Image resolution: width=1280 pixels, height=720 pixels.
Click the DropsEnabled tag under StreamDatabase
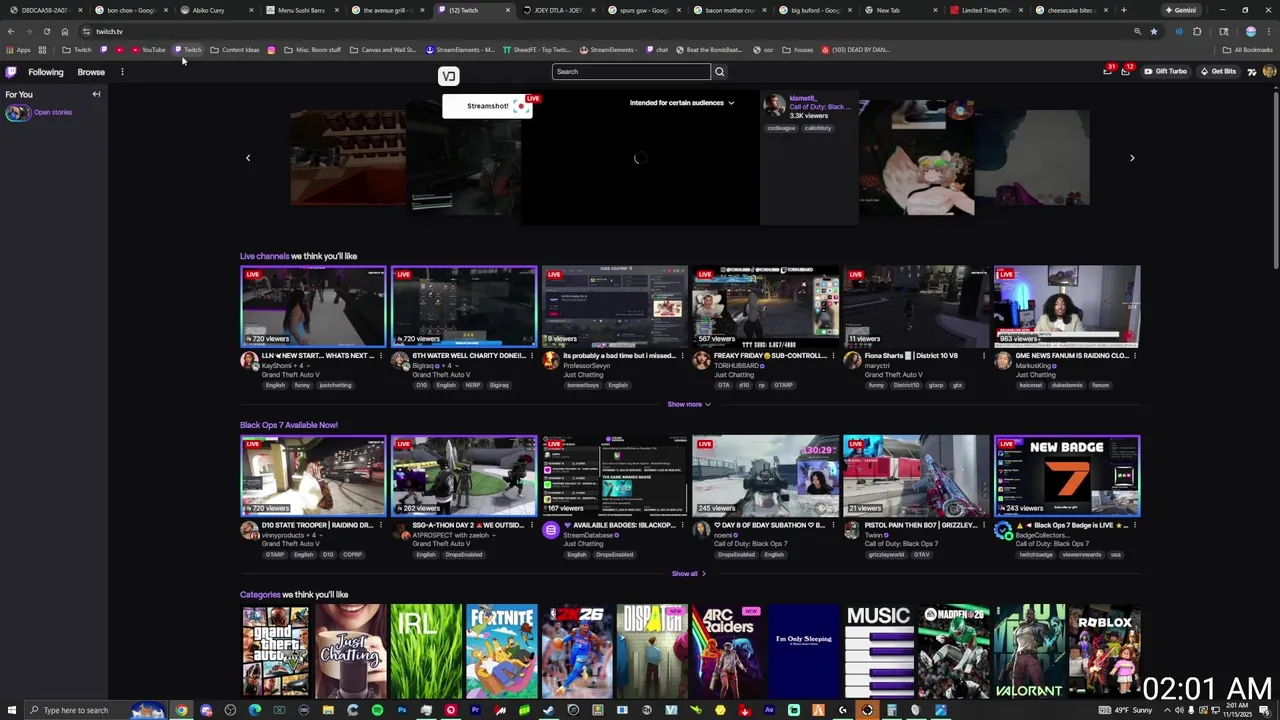point(615,555)
